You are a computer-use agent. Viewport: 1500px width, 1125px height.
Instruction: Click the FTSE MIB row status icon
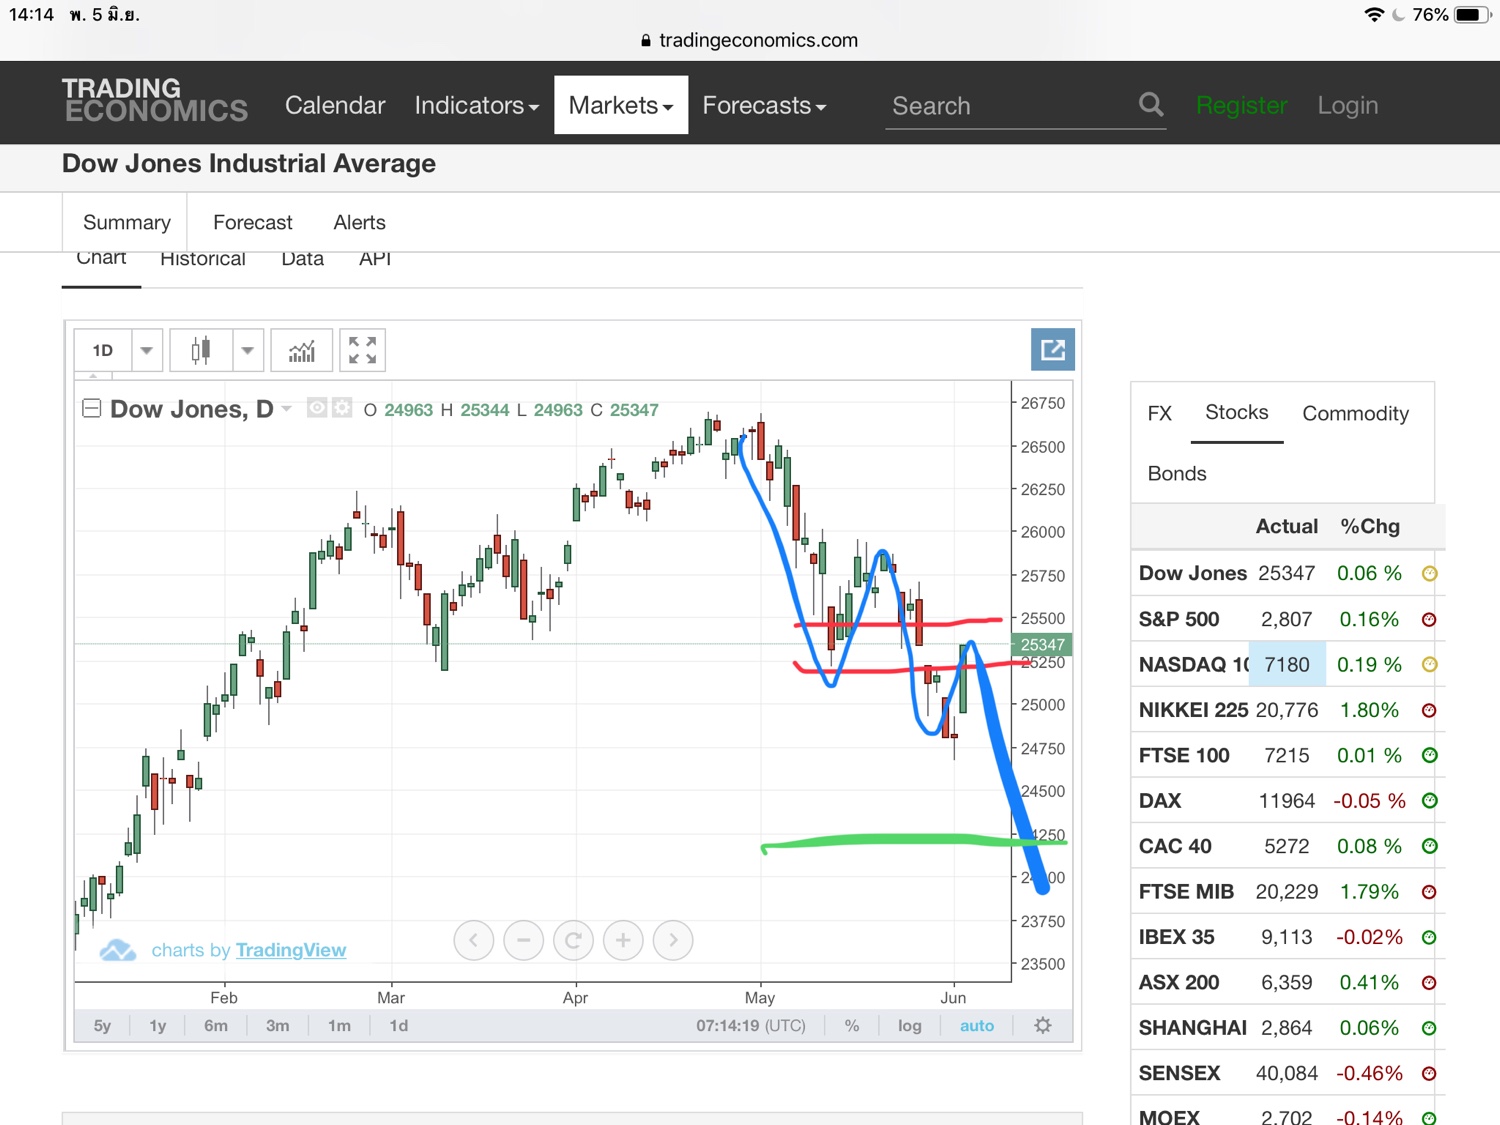(1429, 892)
